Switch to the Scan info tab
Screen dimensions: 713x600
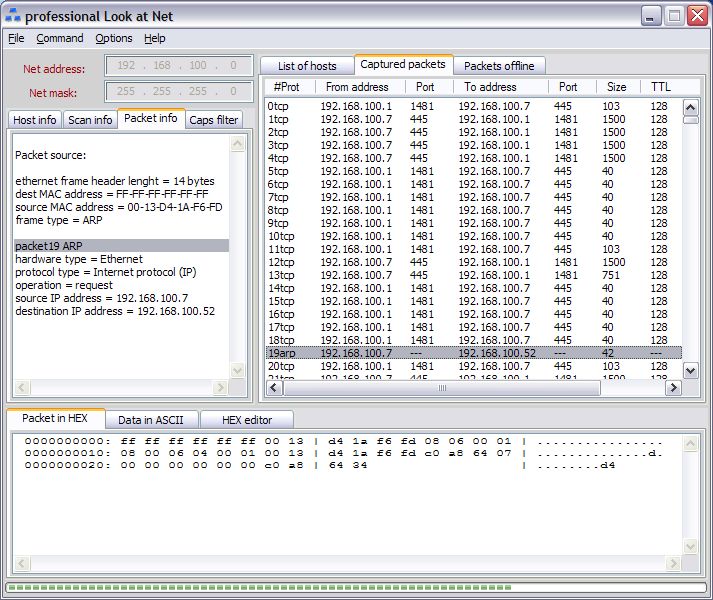point(90,120)
